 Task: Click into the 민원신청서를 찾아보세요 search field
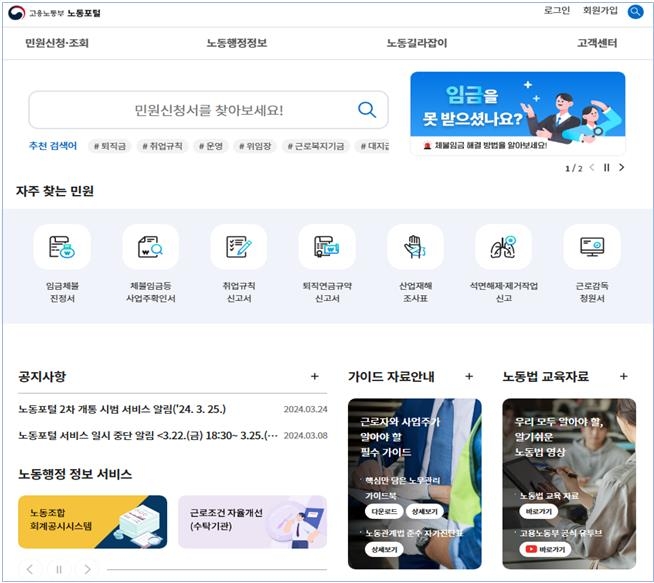[x=190, y=110]
